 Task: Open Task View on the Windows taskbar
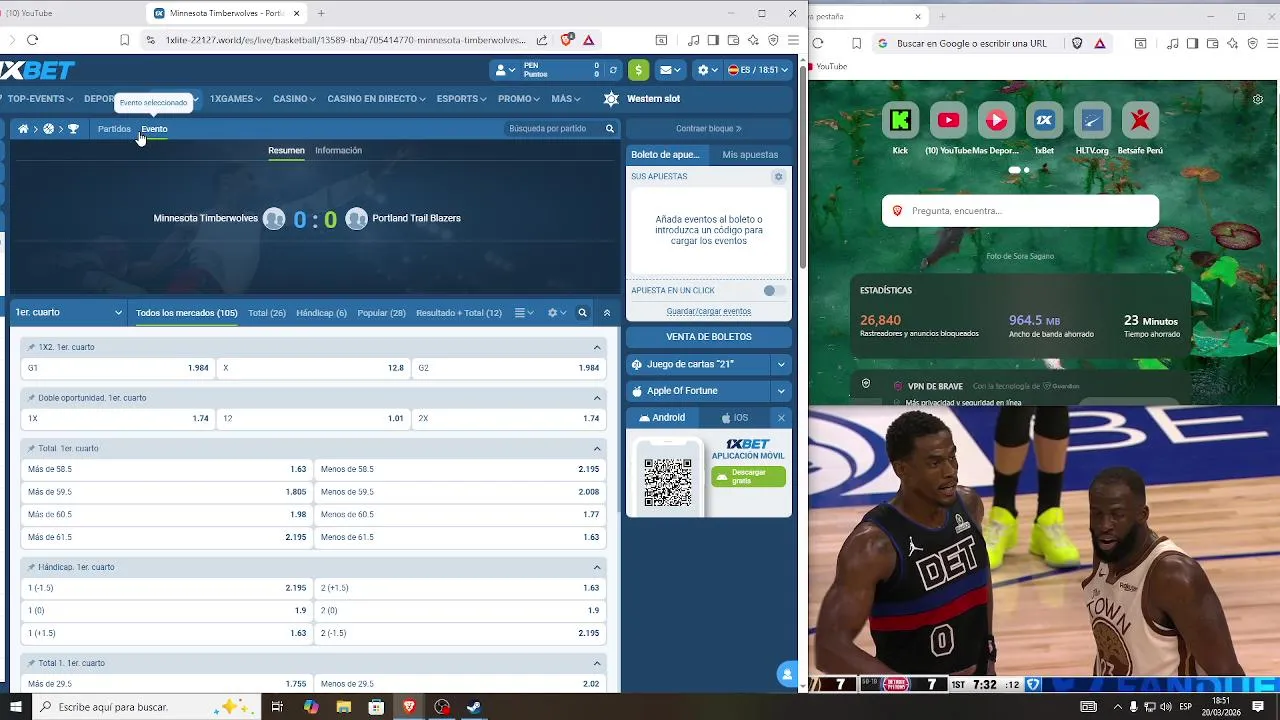point(277,707)
